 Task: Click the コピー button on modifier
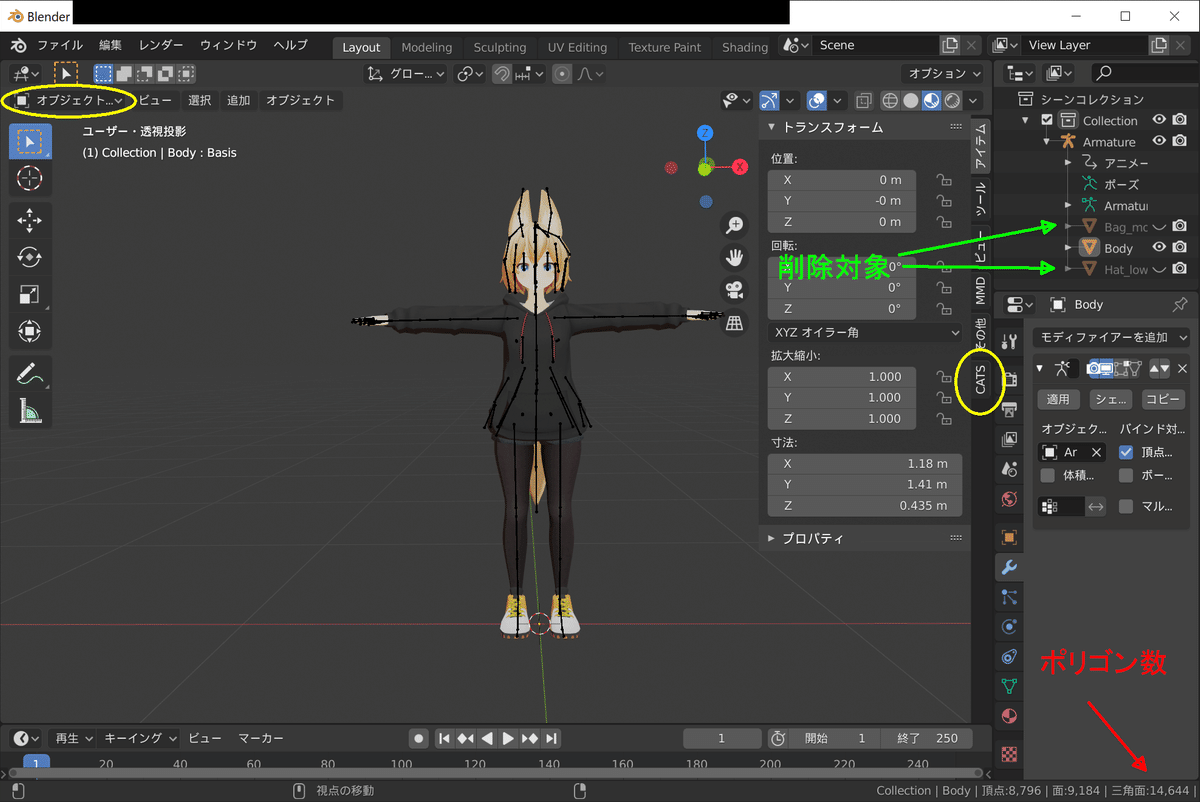click(1163, 399)
